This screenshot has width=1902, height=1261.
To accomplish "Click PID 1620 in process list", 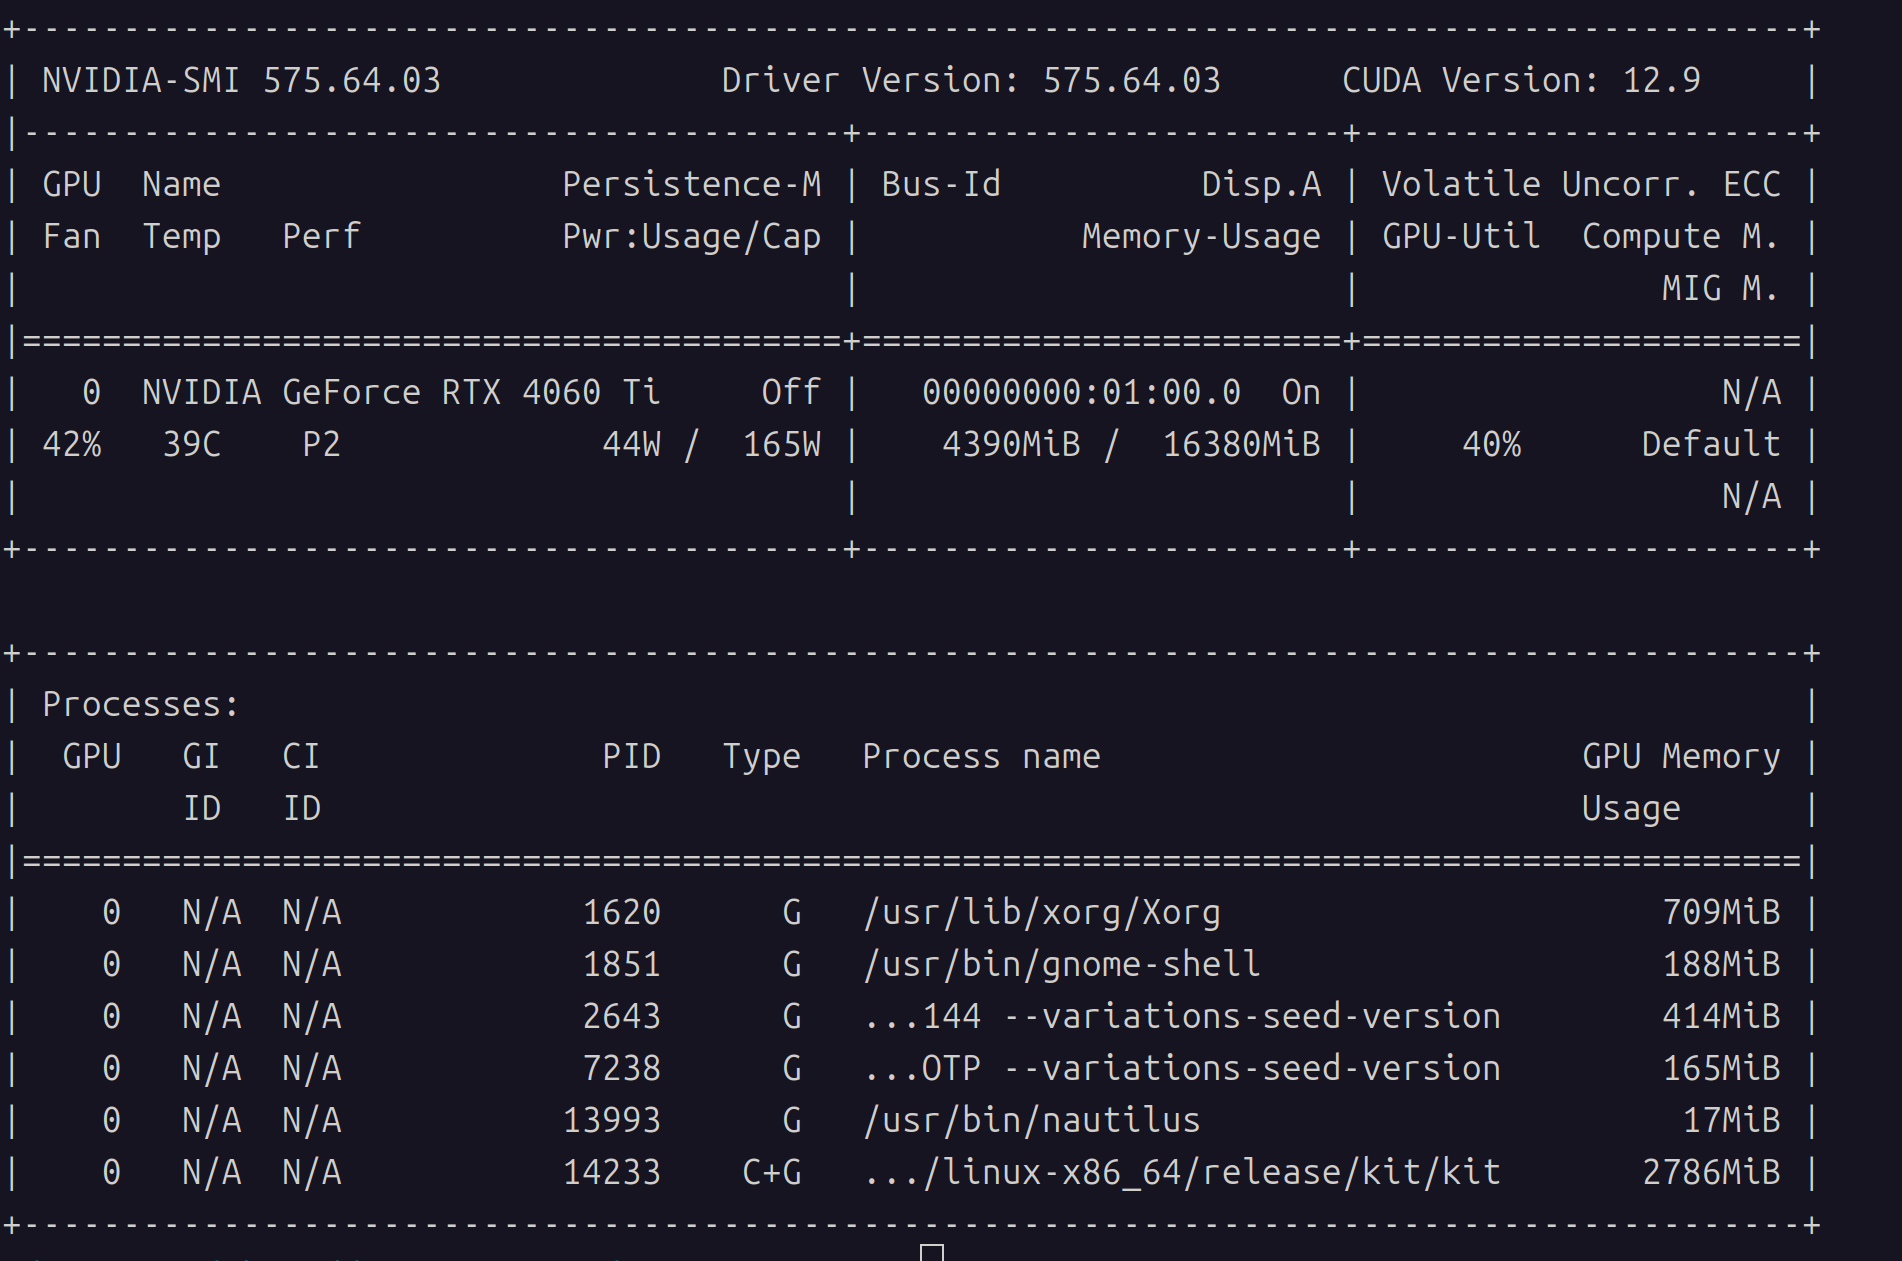I will coord(622,912).
